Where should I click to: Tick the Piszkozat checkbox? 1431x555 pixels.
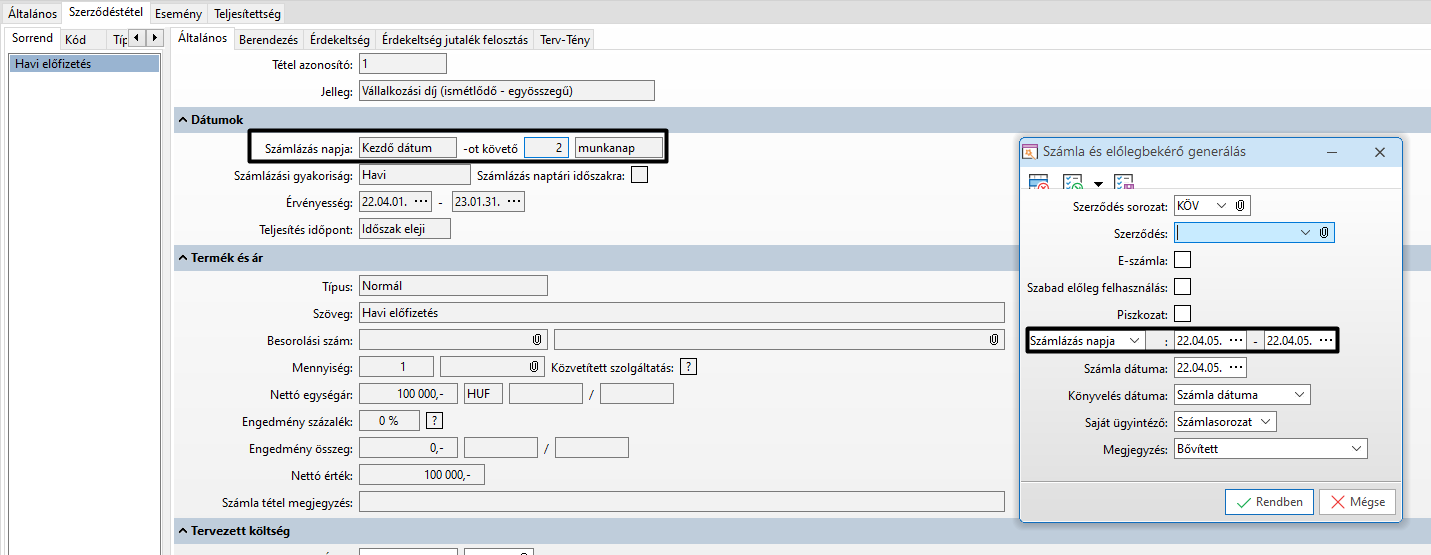[1182, 314]
